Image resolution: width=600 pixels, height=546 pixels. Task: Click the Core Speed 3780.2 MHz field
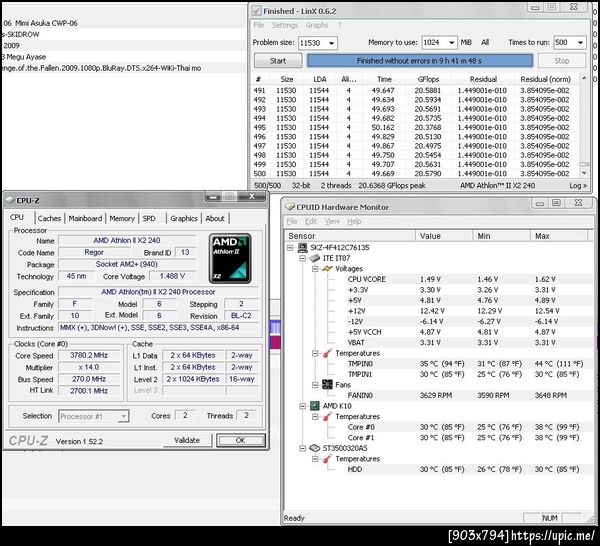[89, 355]
